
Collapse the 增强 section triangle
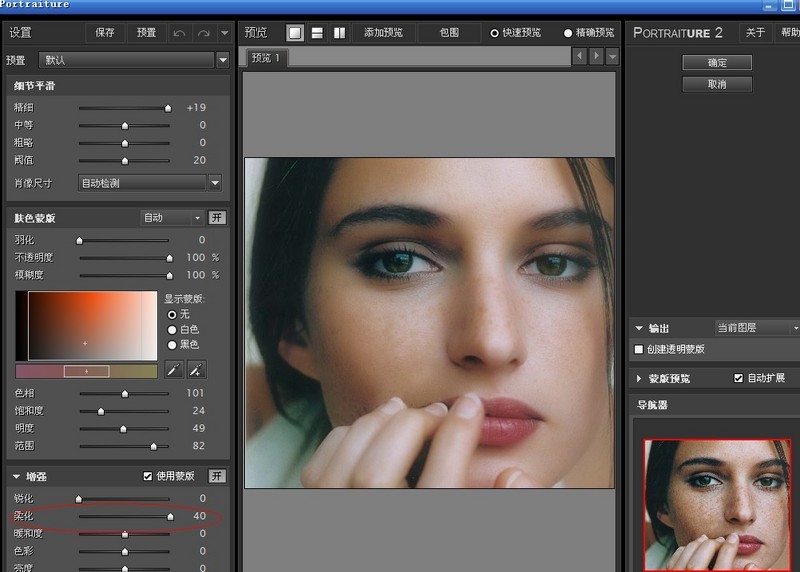pyautogui.click(x=16, y=477)
